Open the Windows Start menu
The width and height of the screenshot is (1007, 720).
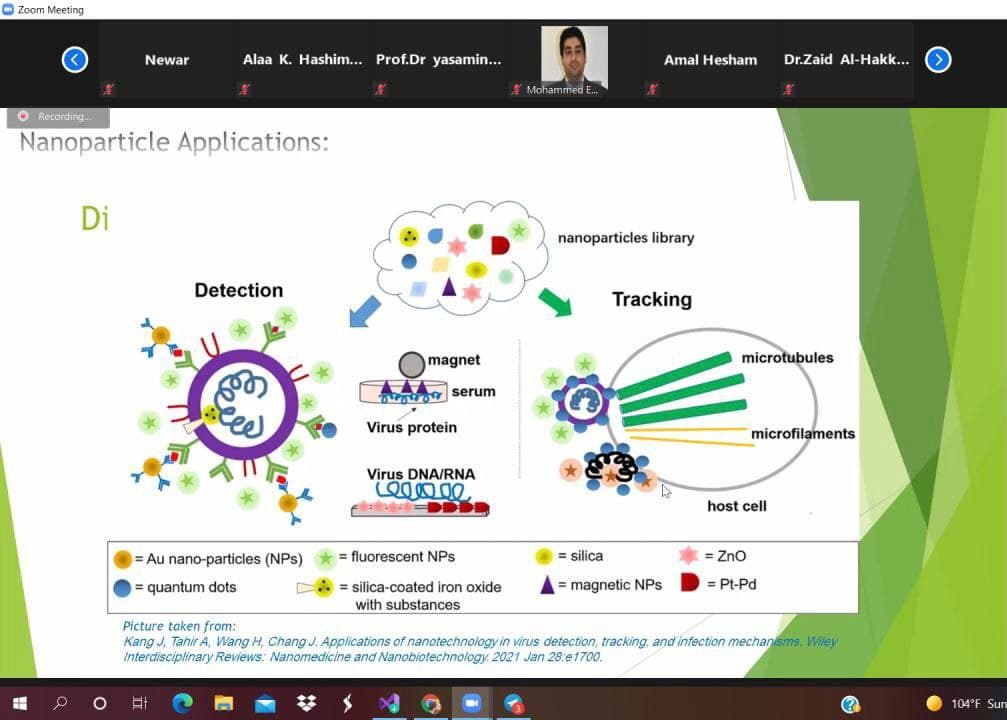[20, 704]
